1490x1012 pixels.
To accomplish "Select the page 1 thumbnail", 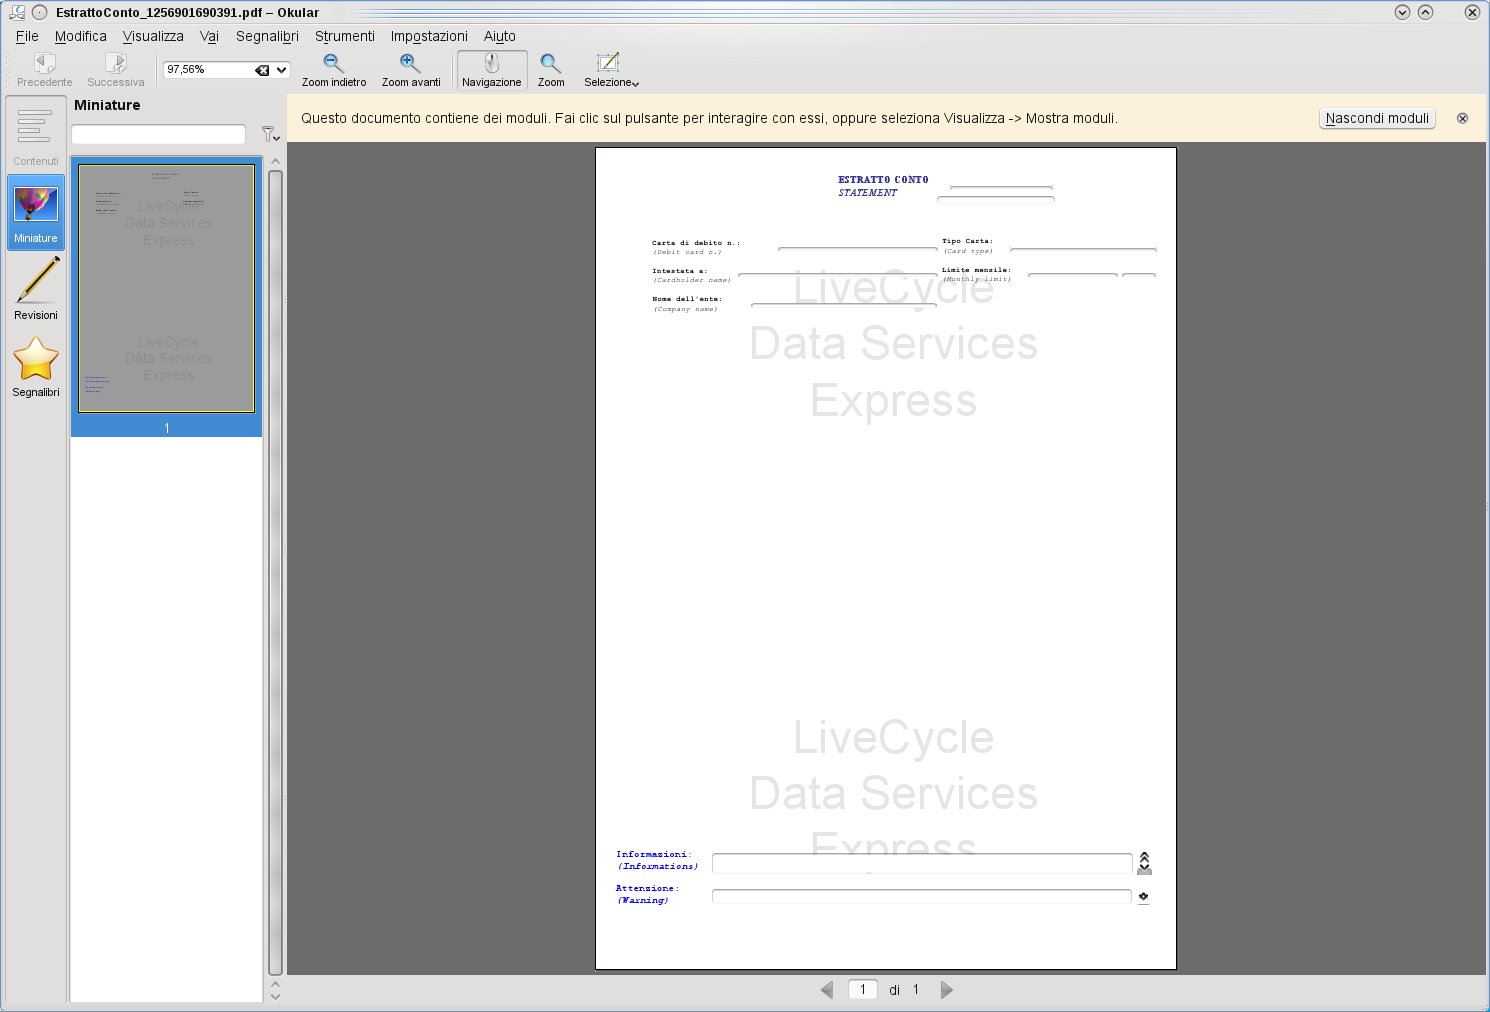I will (x=167, y=288).
